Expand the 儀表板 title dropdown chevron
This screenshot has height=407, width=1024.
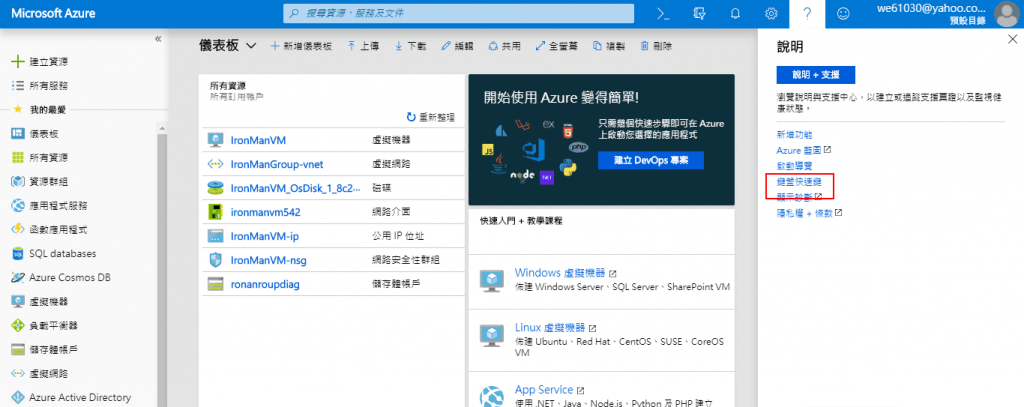(x=251, y=46)
